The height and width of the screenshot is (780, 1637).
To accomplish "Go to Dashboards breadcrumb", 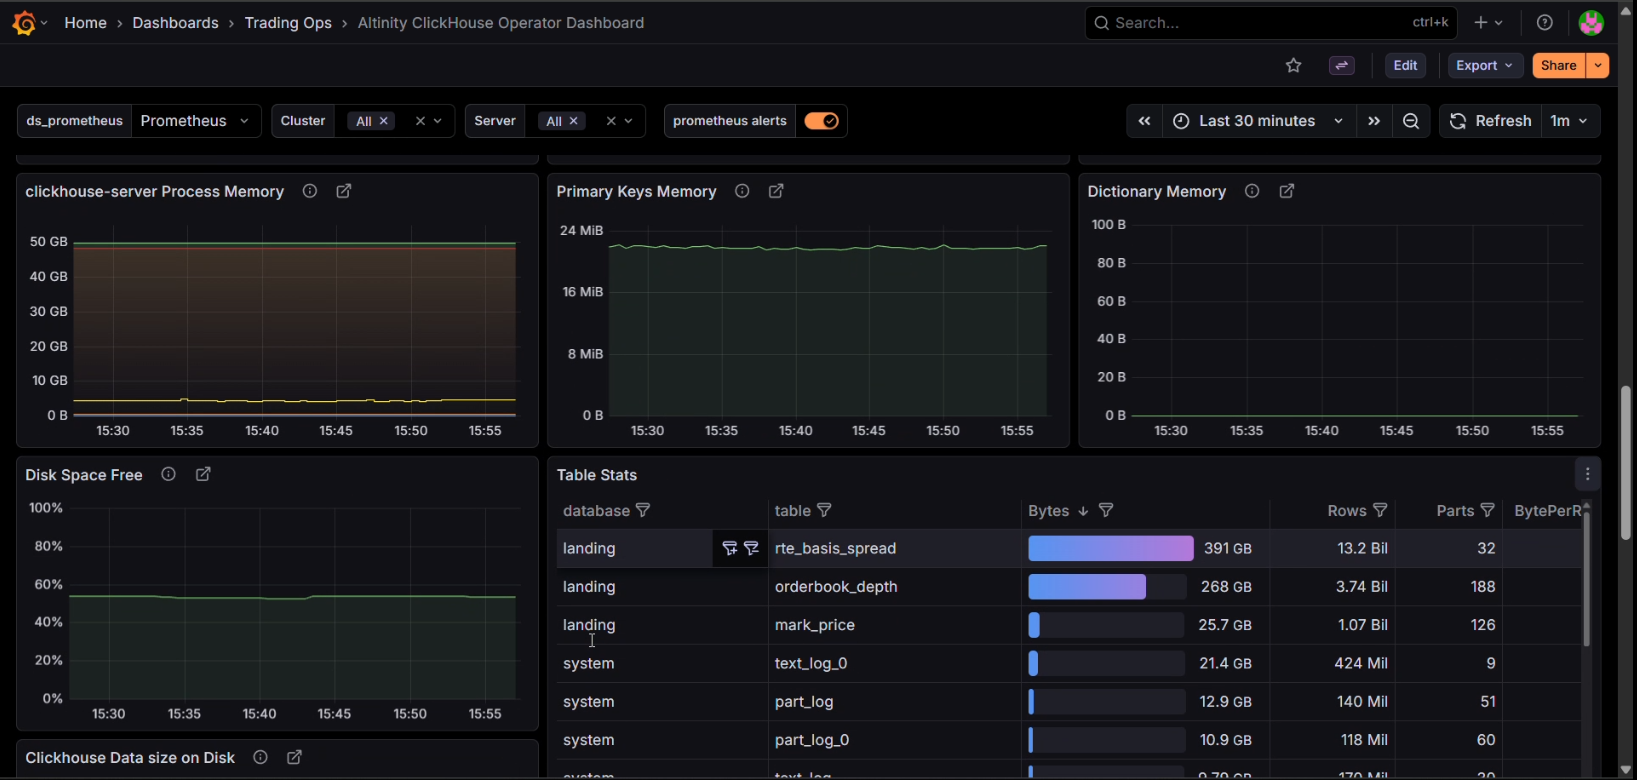I will 175,23.
